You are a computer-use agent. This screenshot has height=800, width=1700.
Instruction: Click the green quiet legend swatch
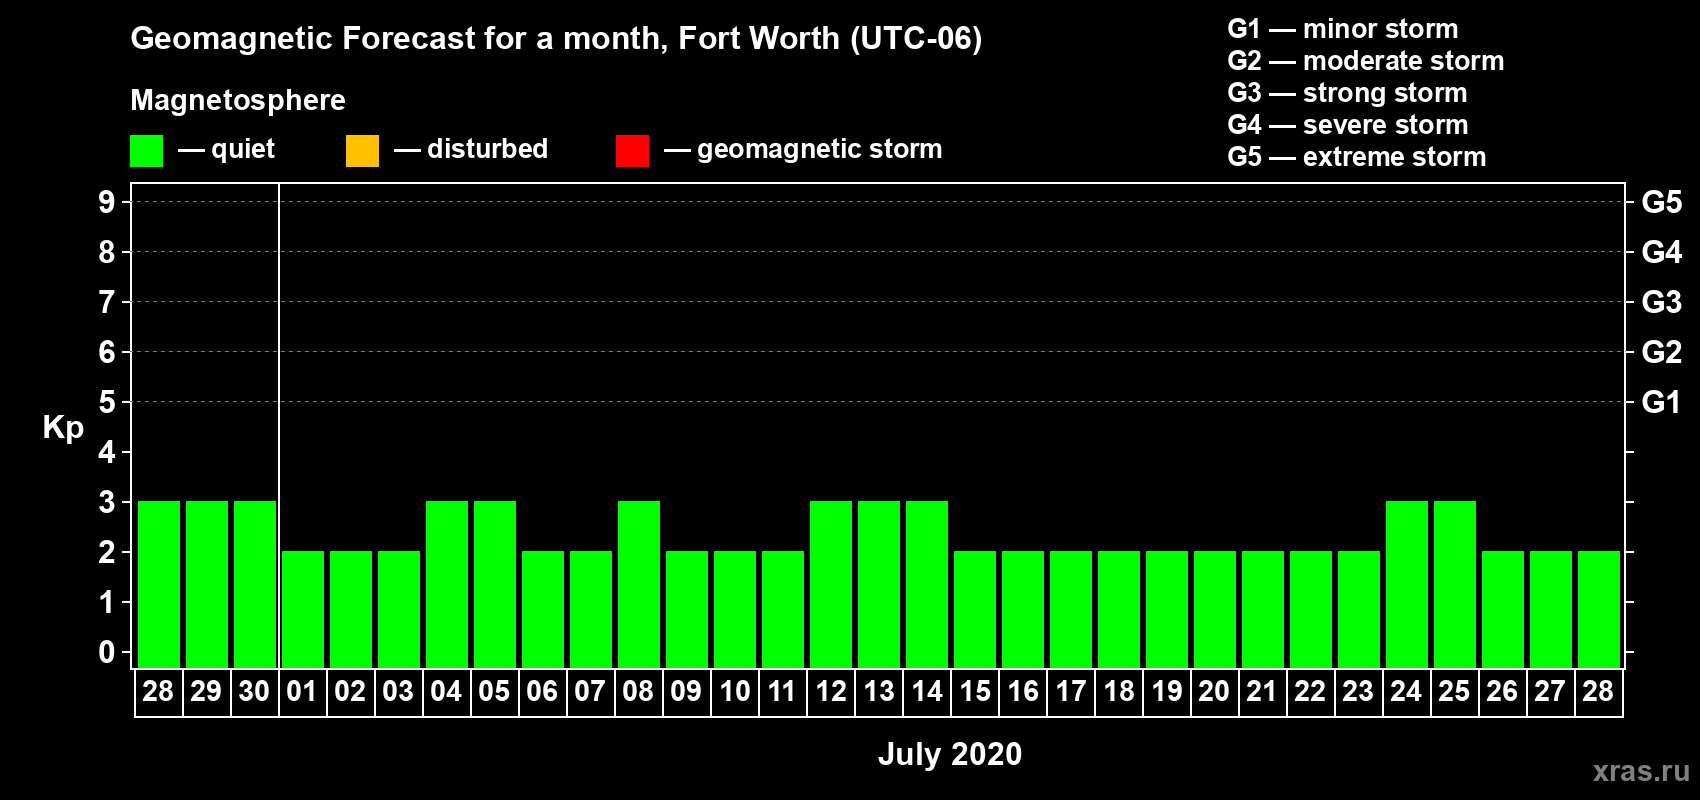pos(146,151)
